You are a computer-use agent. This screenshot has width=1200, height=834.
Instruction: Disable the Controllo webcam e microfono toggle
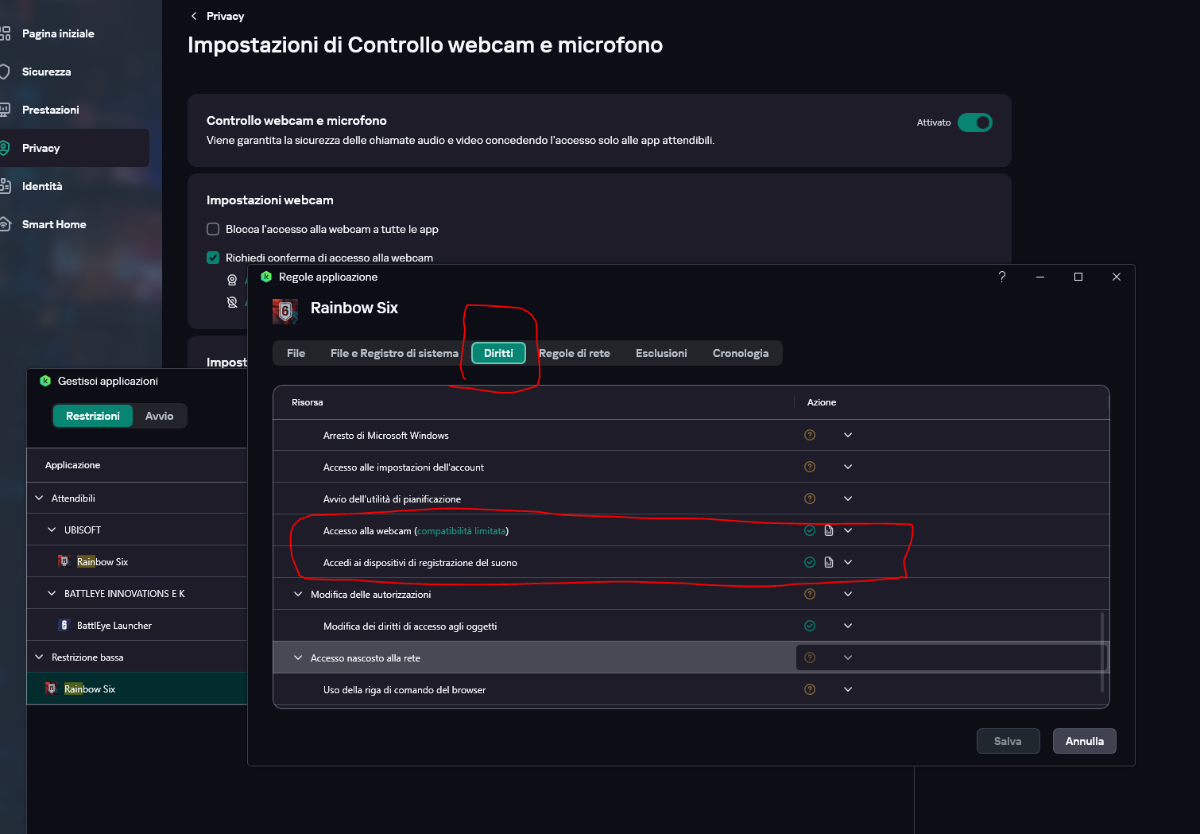pyautogui.click(x=974, y=122)
